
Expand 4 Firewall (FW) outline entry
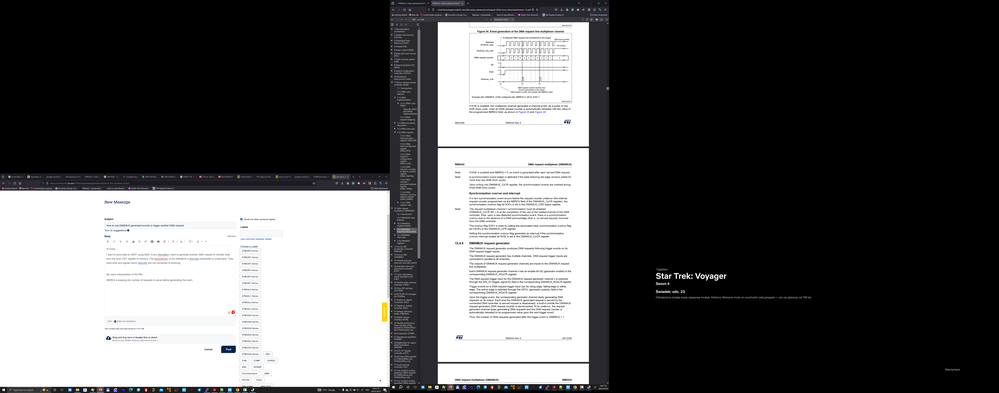coord(392,46)
